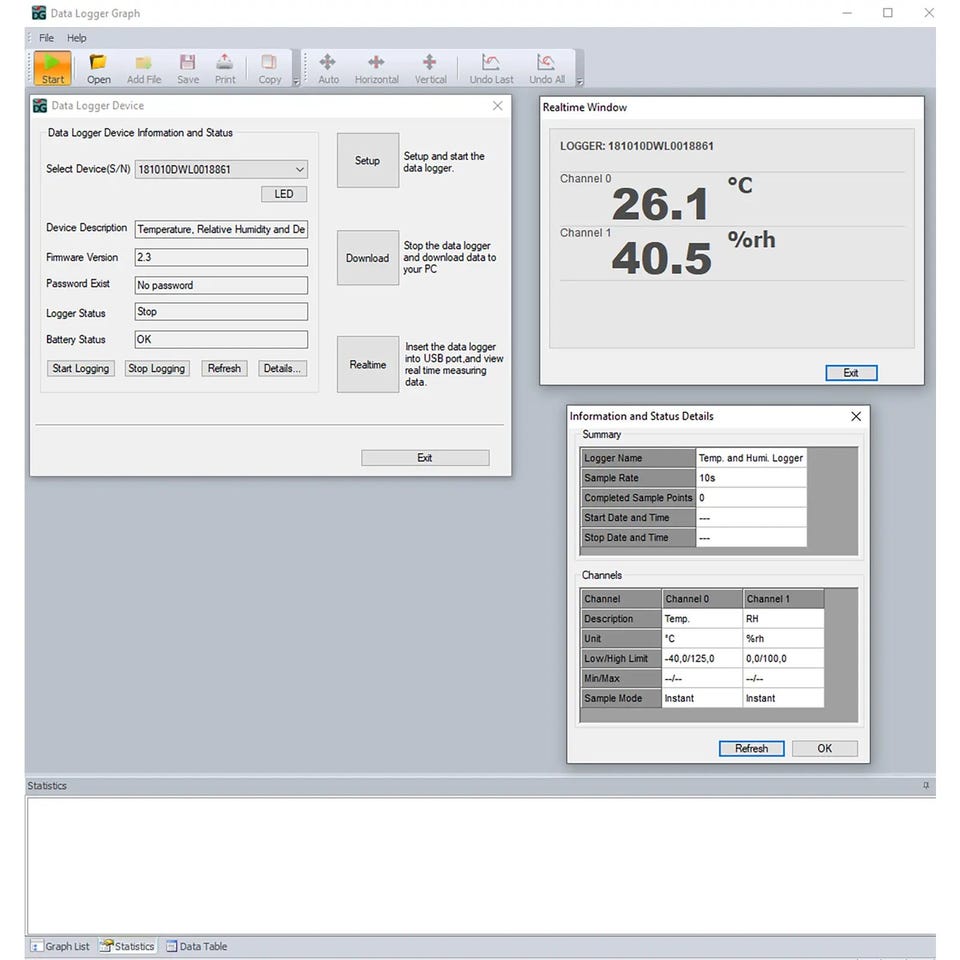Maximize the Data Logger Graph window

[888, 13]
